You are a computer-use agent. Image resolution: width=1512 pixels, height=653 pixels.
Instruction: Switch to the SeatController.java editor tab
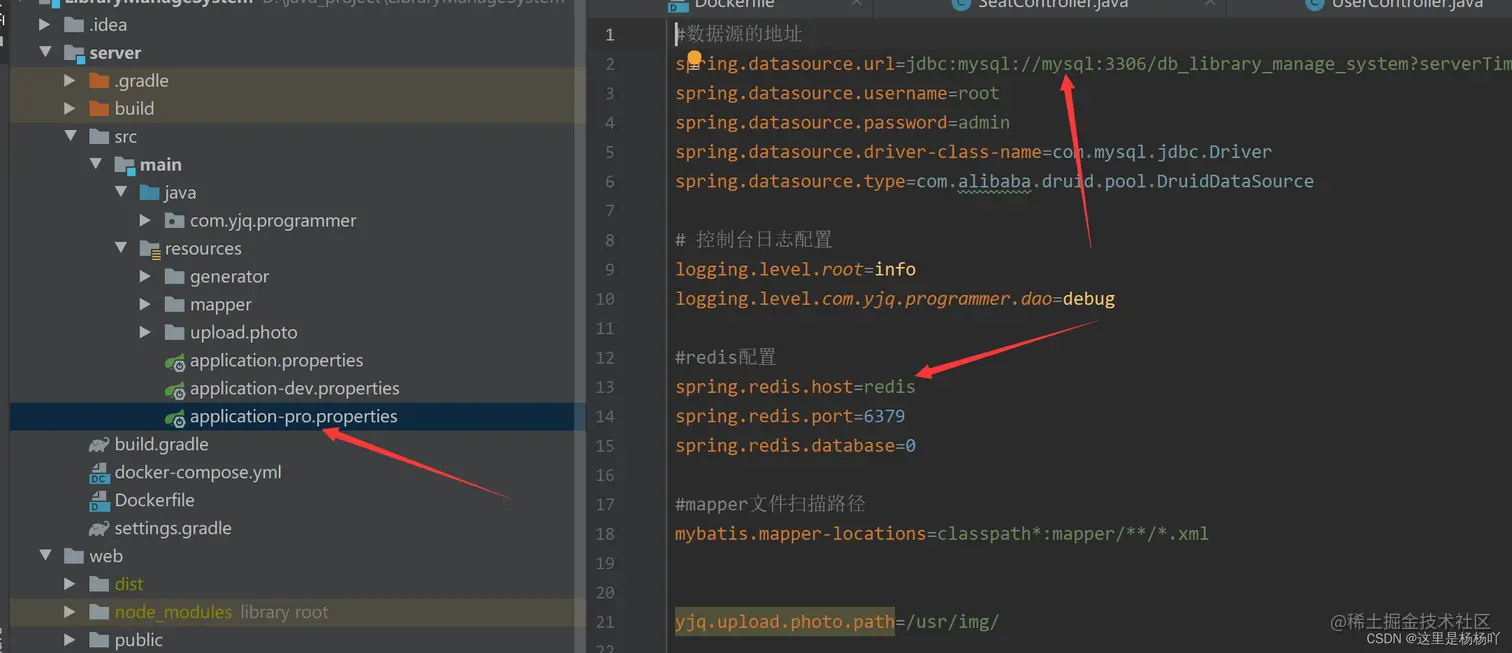(1048, 6)
